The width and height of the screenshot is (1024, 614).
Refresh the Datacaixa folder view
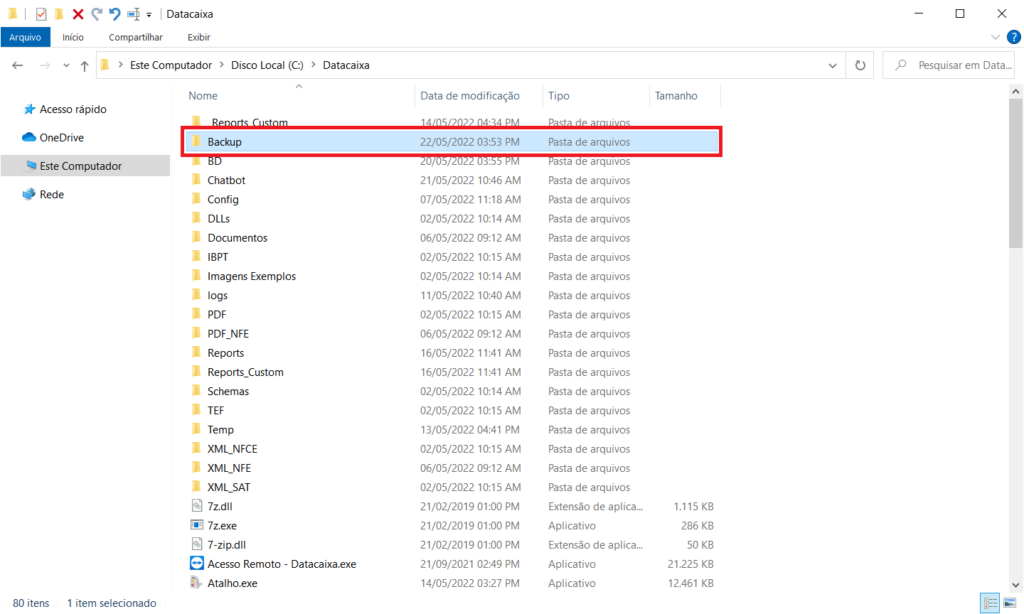point(859,65)
